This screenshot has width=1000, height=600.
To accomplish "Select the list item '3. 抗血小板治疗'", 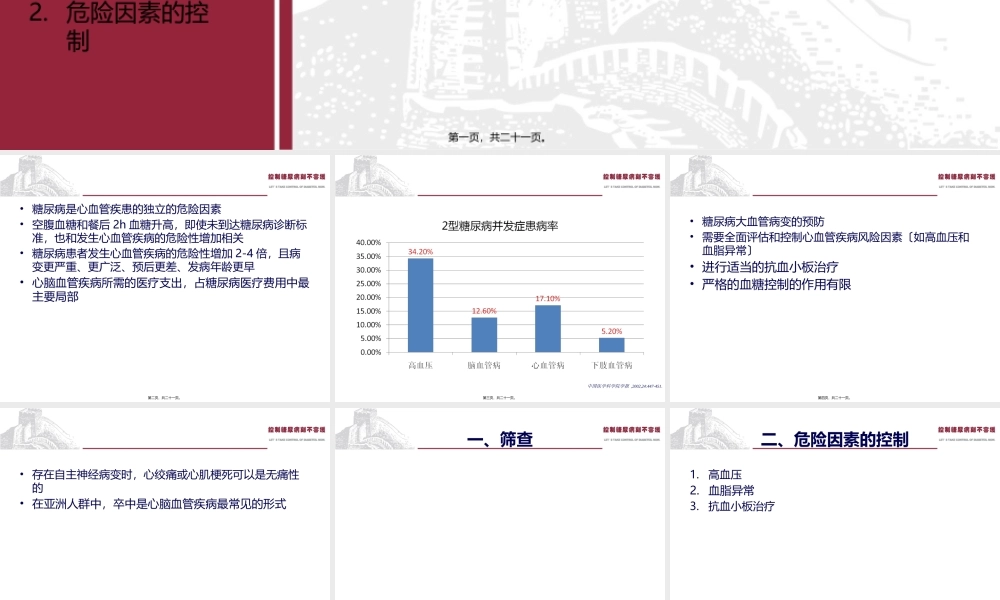I will pyautogui.click(x=732, y=506).
